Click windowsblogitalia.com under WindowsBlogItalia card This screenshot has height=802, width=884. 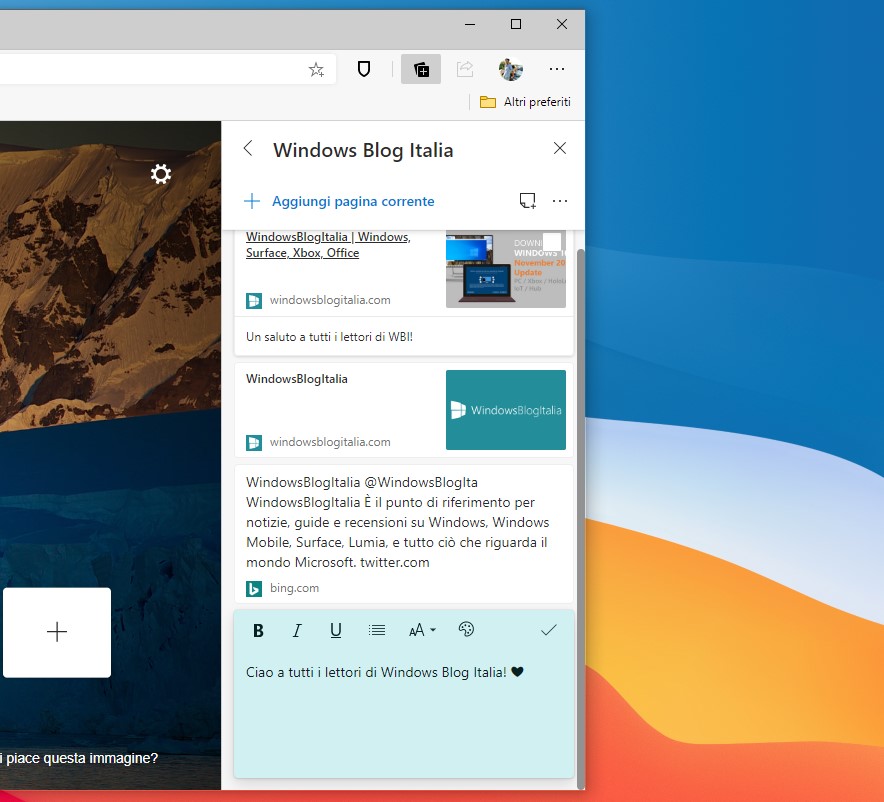pos(330,442)
